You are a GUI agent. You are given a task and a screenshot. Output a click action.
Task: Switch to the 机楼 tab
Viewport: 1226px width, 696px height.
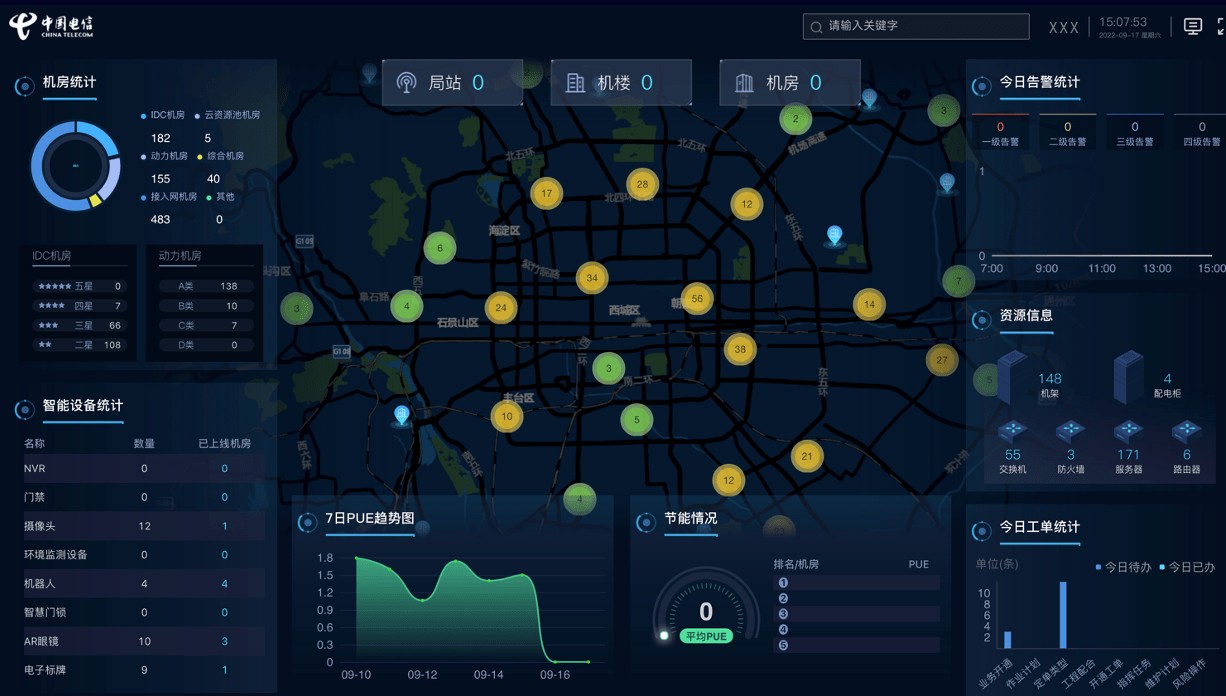coord(621,83)
